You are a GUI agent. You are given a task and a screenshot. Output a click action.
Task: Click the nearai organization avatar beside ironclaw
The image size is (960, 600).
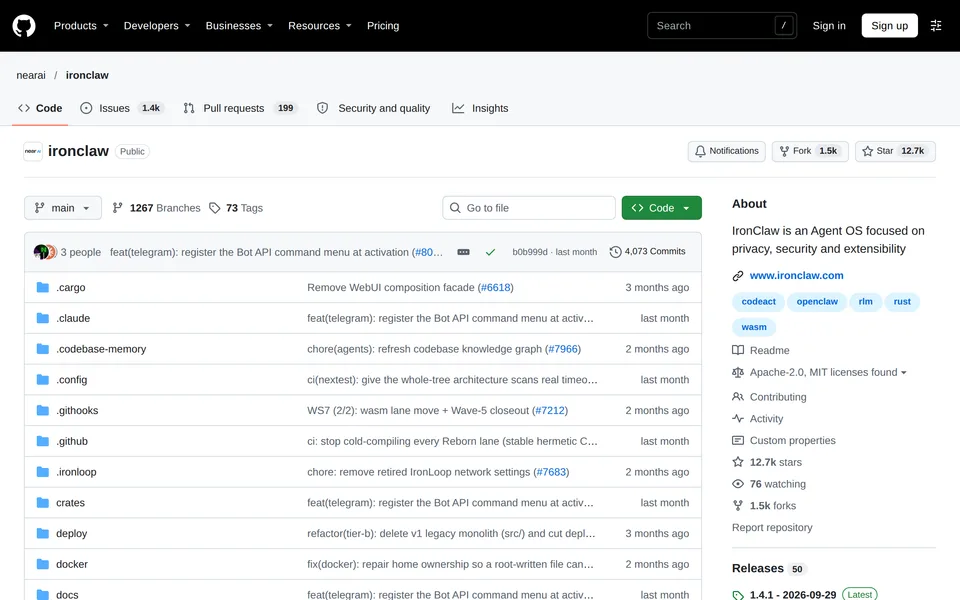coord(33,151)
